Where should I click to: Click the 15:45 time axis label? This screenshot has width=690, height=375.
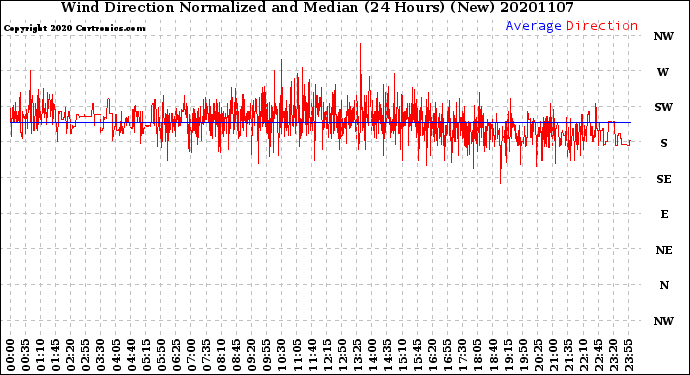pos(418,355)
